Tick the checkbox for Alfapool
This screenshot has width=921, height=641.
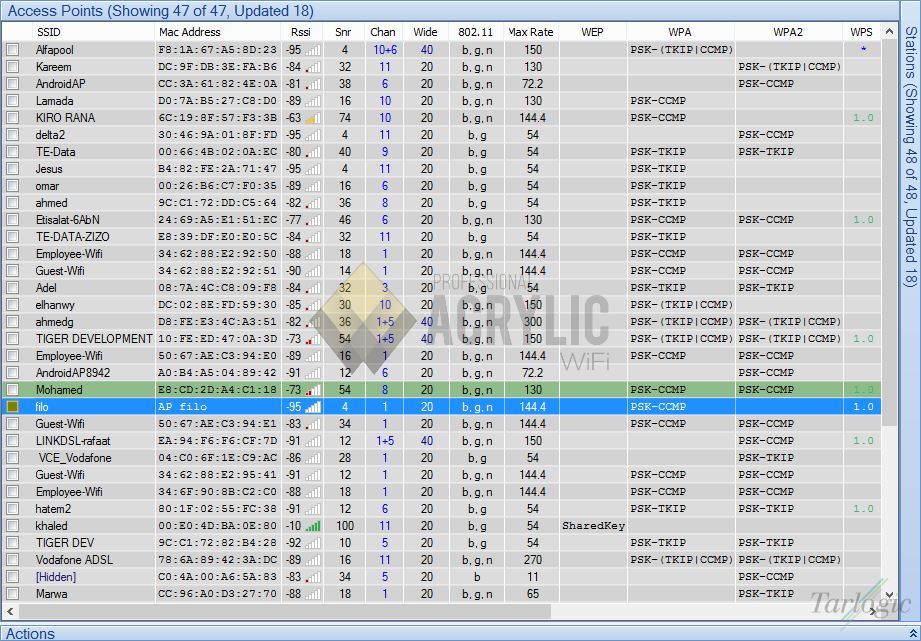click(12, 50)
